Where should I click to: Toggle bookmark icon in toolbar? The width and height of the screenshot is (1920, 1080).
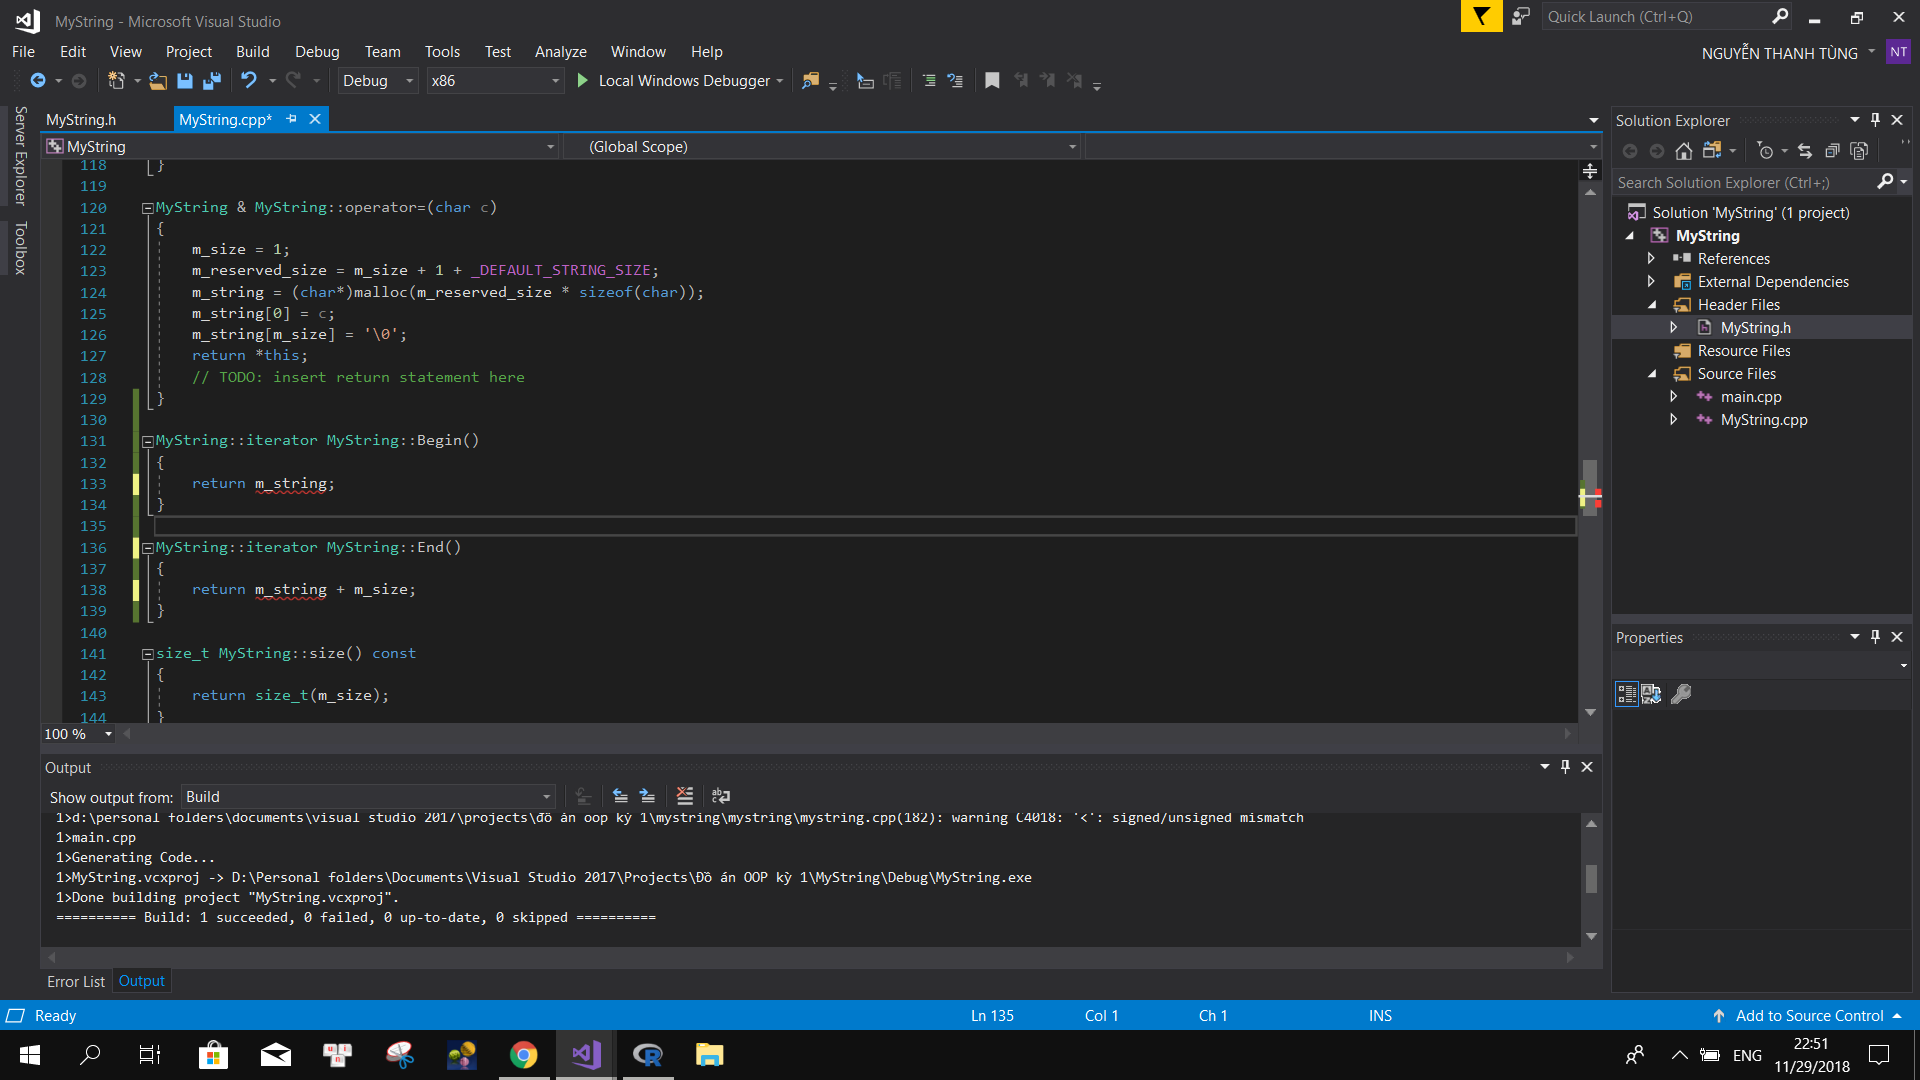click(x=992, y=81)
